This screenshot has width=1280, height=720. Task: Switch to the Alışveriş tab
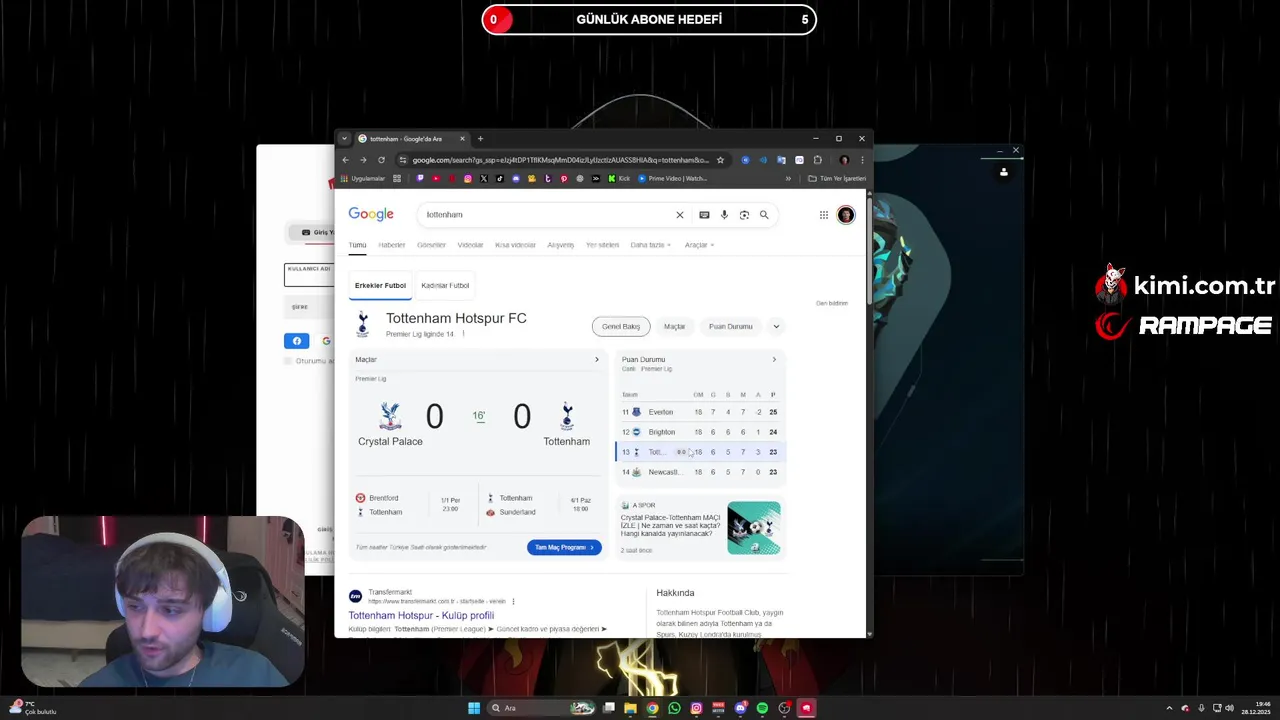[561, 245]
